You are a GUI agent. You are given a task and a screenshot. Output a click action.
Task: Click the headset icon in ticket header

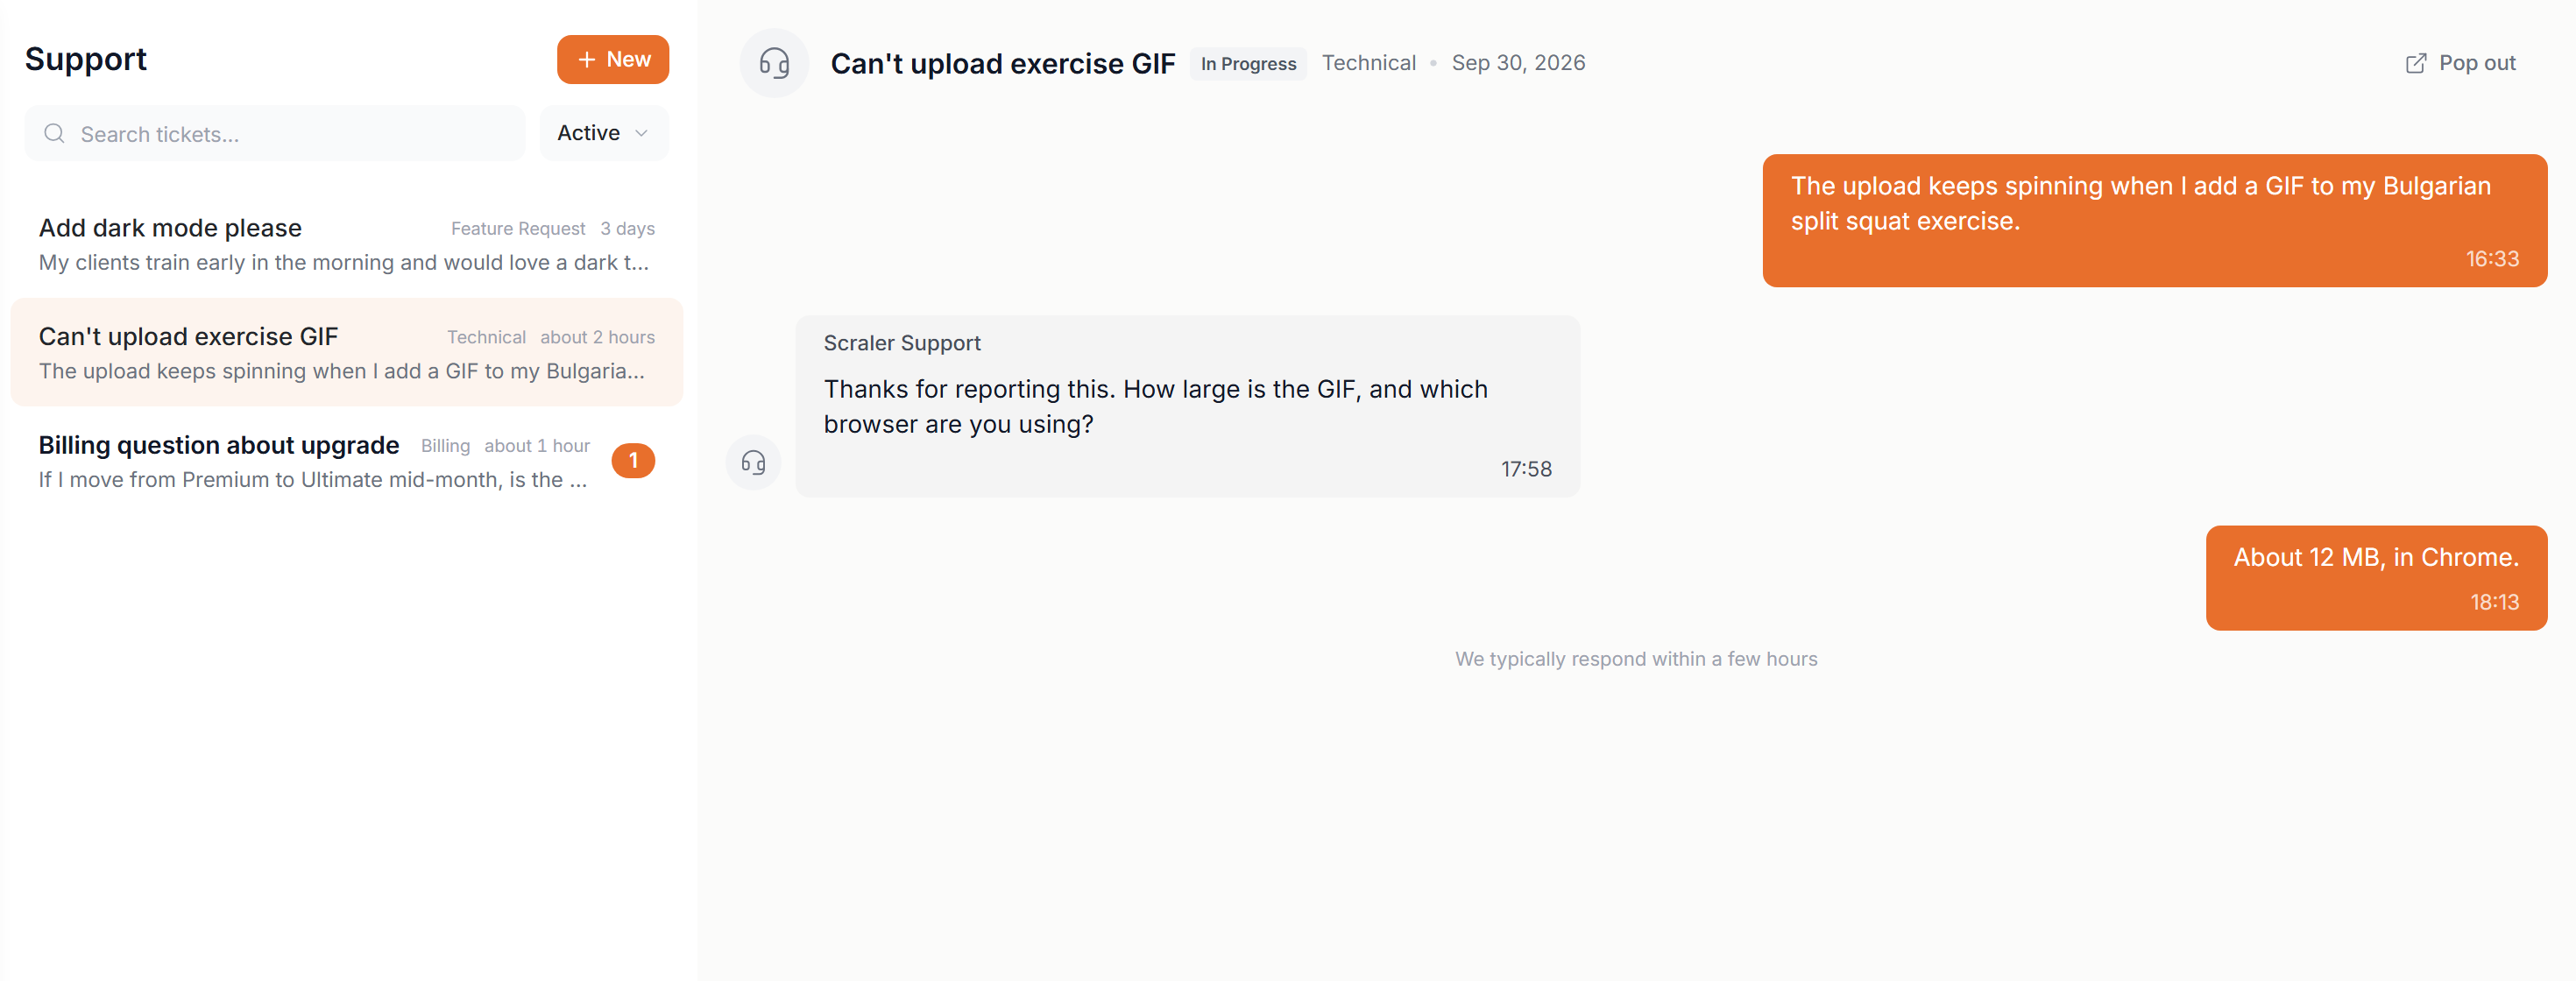(x=774, y=63)
